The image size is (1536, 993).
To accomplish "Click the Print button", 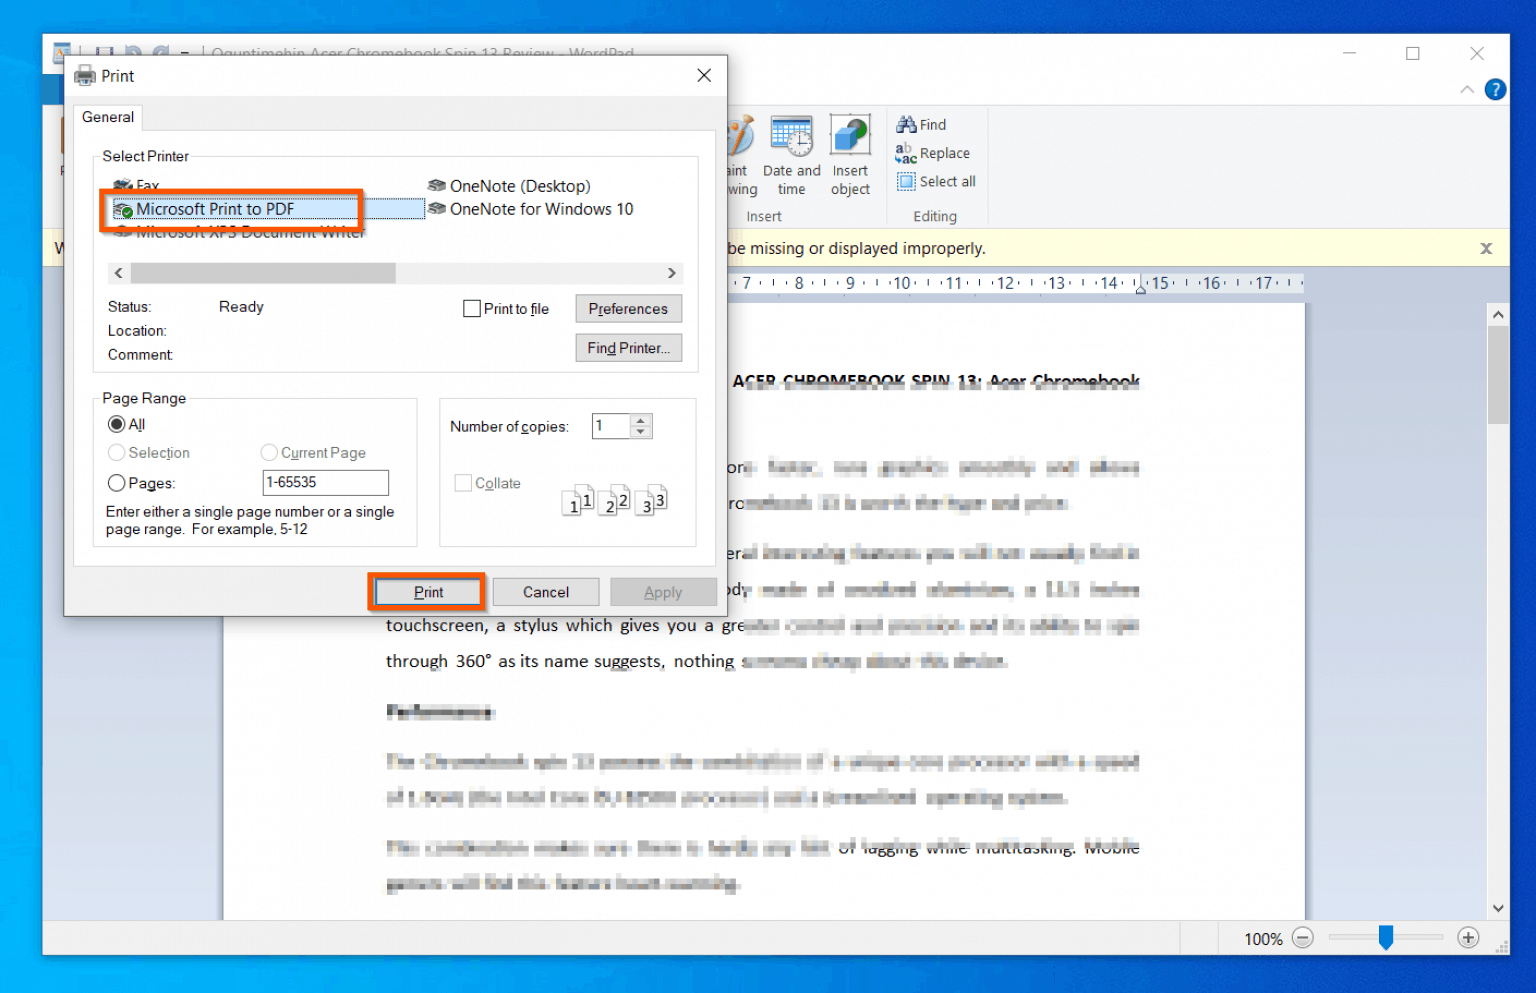I will click(427, 591).
